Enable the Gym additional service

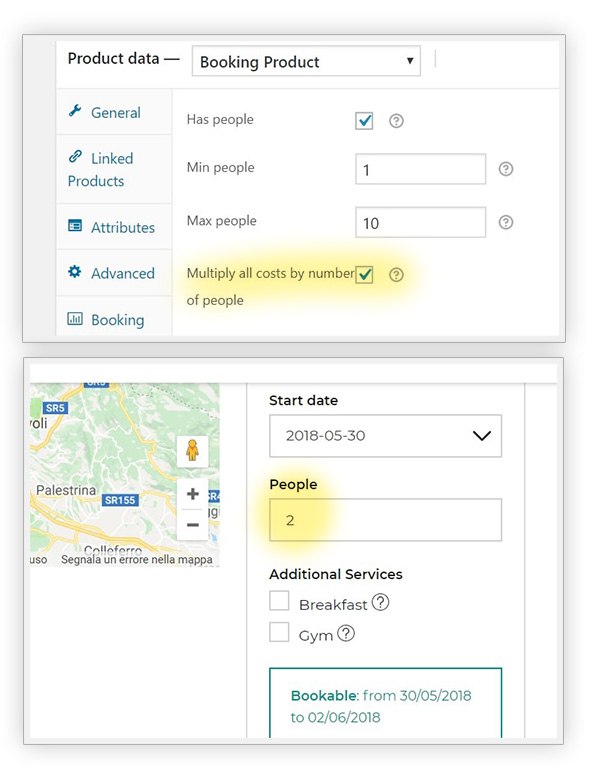pyautogui.click(x=279, y=632)
